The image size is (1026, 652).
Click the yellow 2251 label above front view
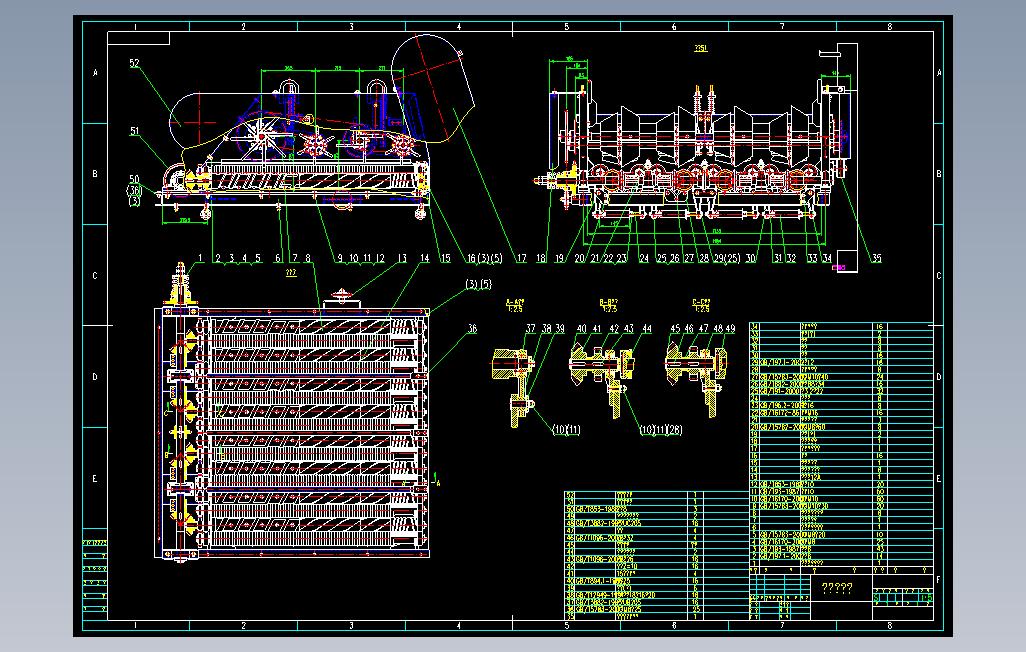coord(700,48)
